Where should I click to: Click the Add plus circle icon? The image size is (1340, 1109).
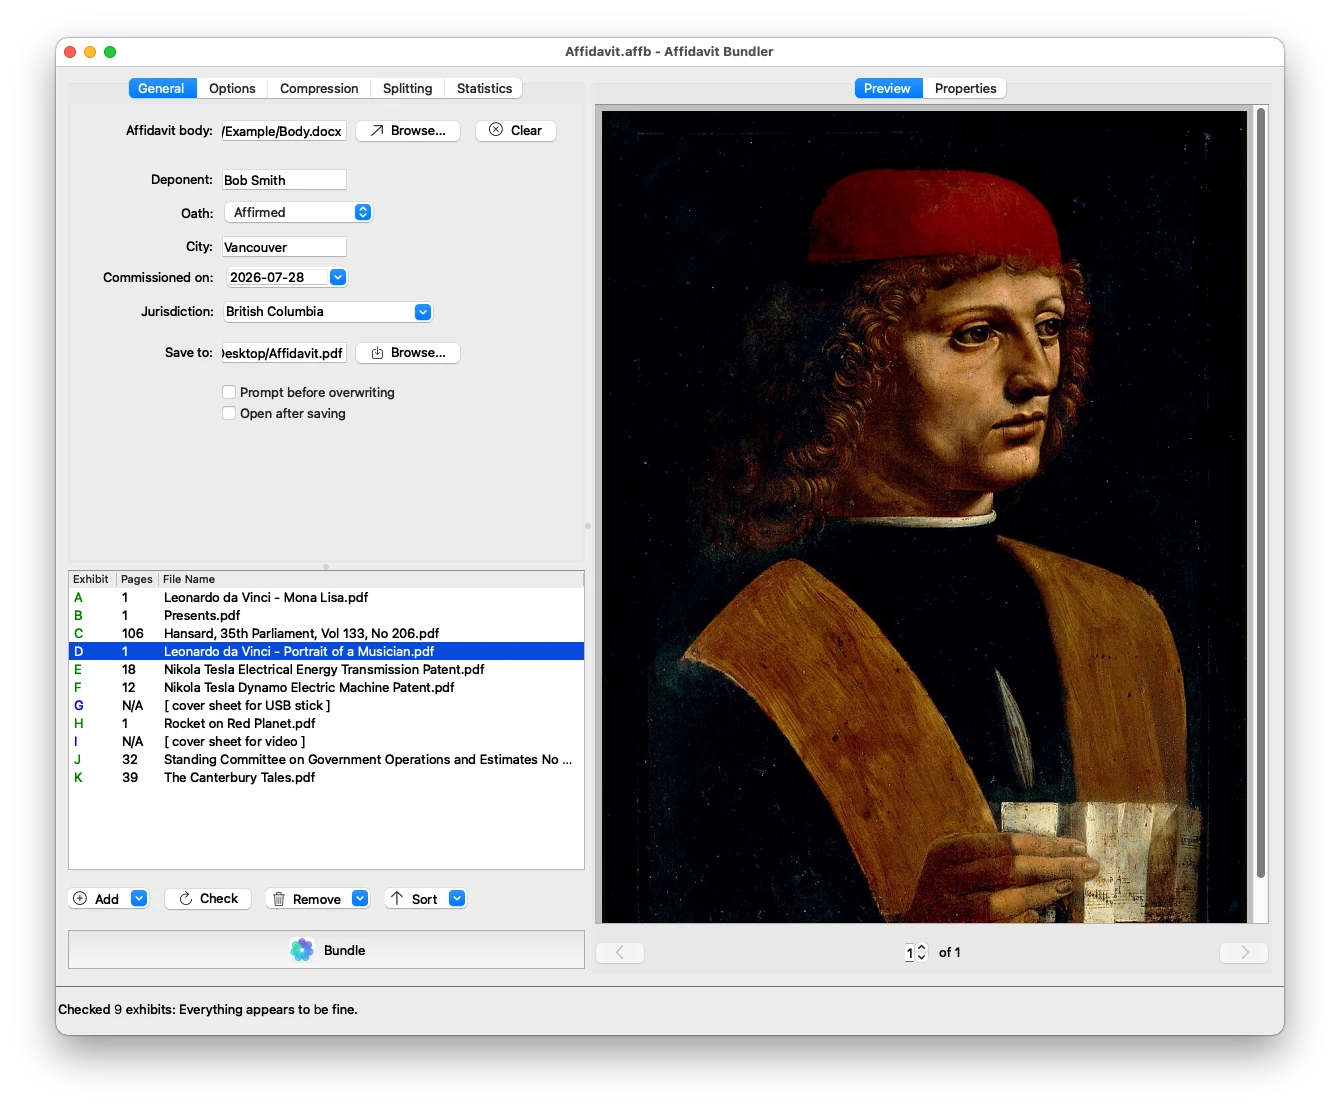(x=80, y=898)
